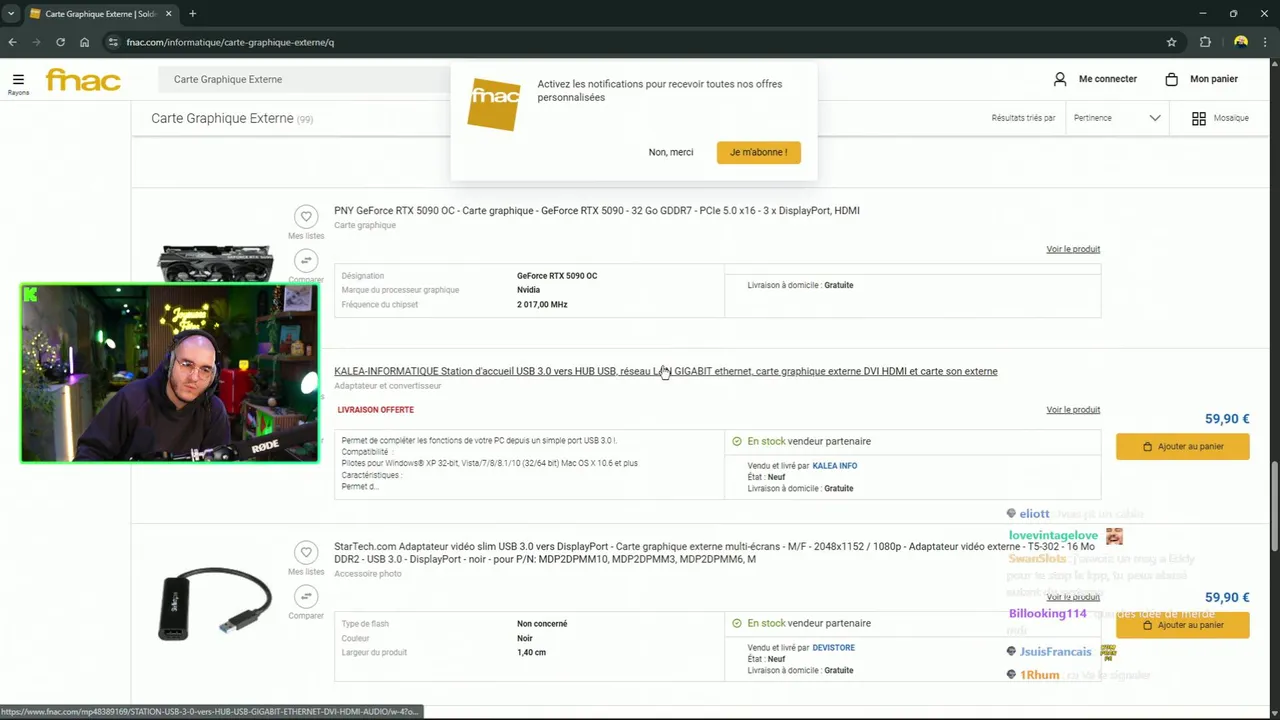
Task: Click chat username JsuisFrancais
Action: [x=1055, y=652]
